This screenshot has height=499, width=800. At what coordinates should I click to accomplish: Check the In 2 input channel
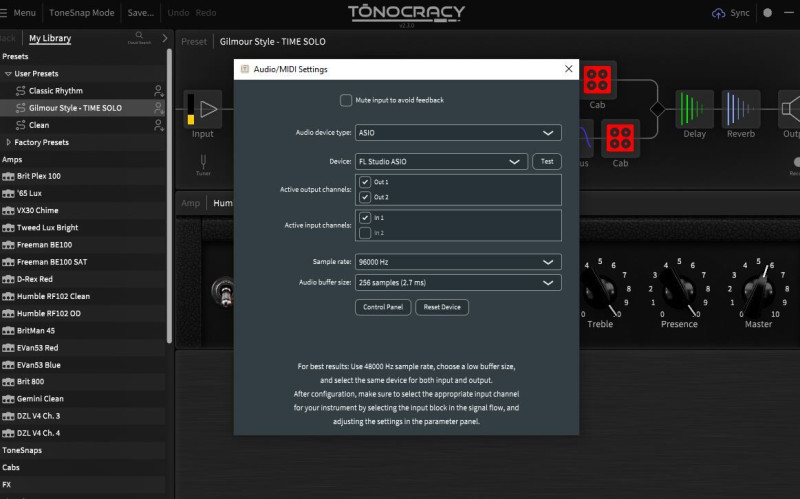[x=365, y=233]
